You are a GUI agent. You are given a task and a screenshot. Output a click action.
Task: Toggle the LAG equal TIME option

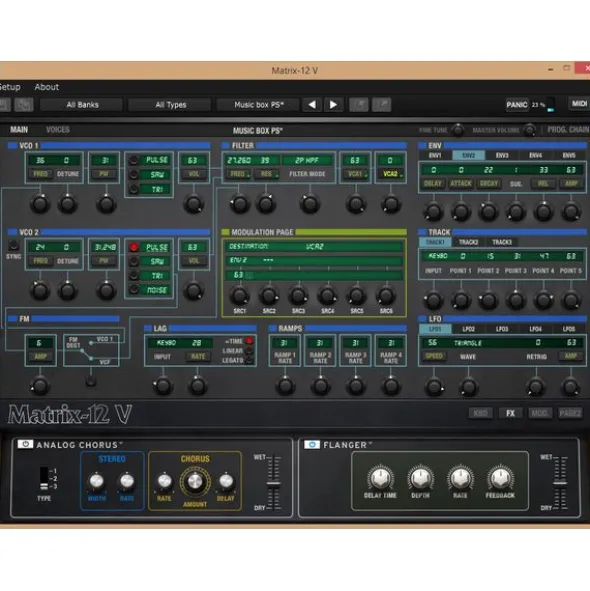tap(249, 341)
